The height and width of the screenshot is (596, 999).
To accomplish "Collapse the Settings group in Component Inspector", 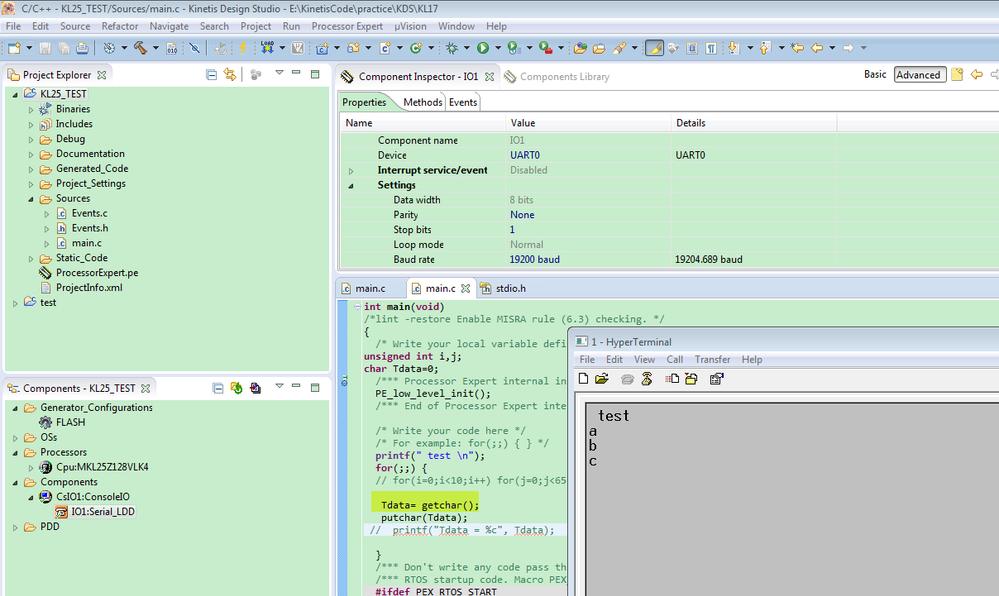I will pyautogui.click(x=351, y=185).
